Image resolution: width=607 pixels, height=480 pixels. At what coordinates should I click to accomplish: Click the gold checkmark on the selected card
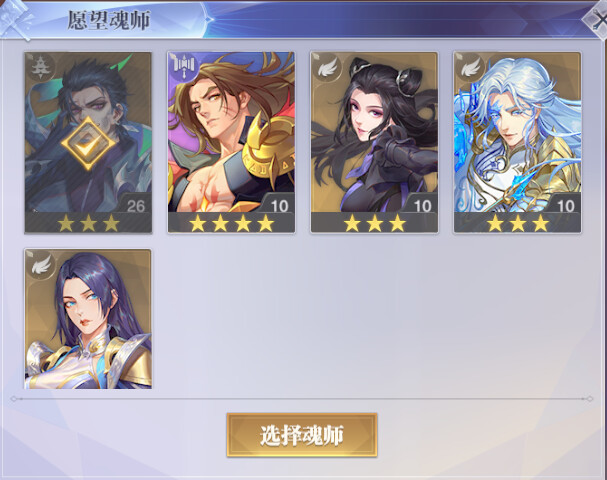coord(88,144)
